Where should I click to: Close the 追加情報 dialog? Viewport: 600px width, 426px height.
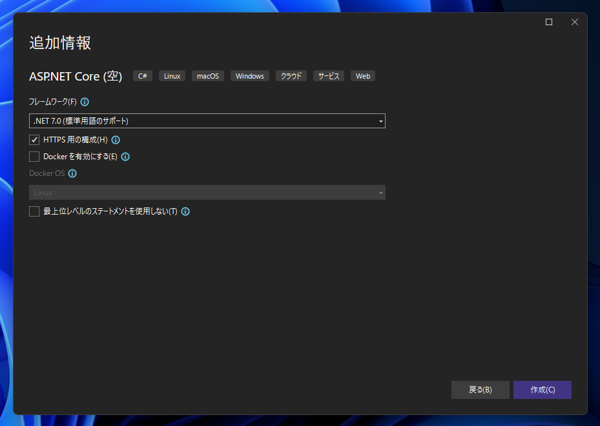coord(575,22)
